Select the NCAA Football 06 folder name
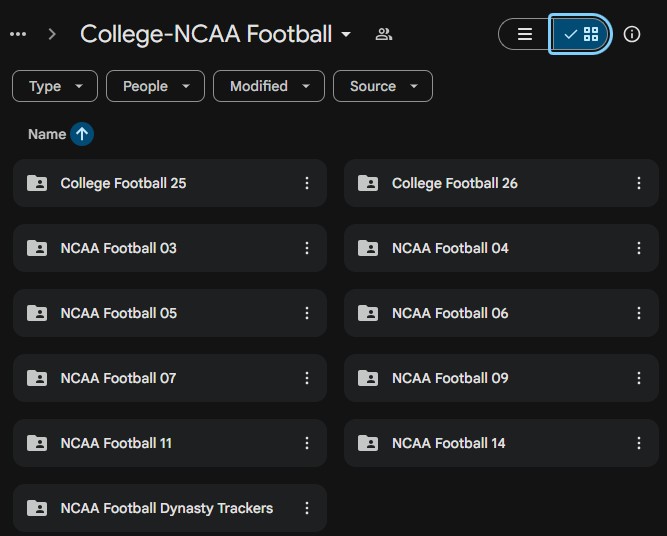Viewport: 667px width, 536px height. tap(450, 313)
